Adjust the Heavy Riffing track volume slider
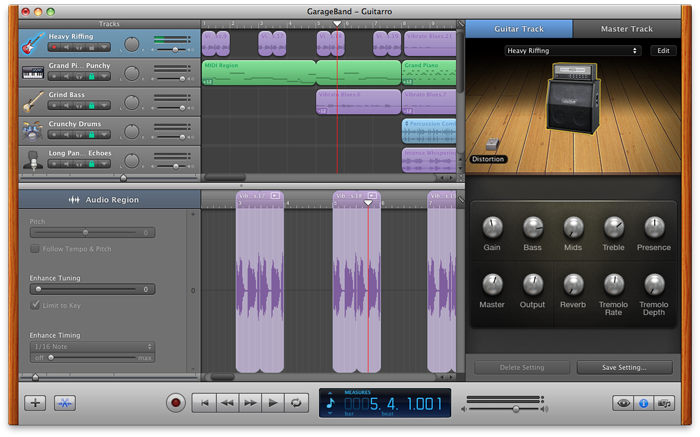700x437 pixels. [x=172, y=50]
